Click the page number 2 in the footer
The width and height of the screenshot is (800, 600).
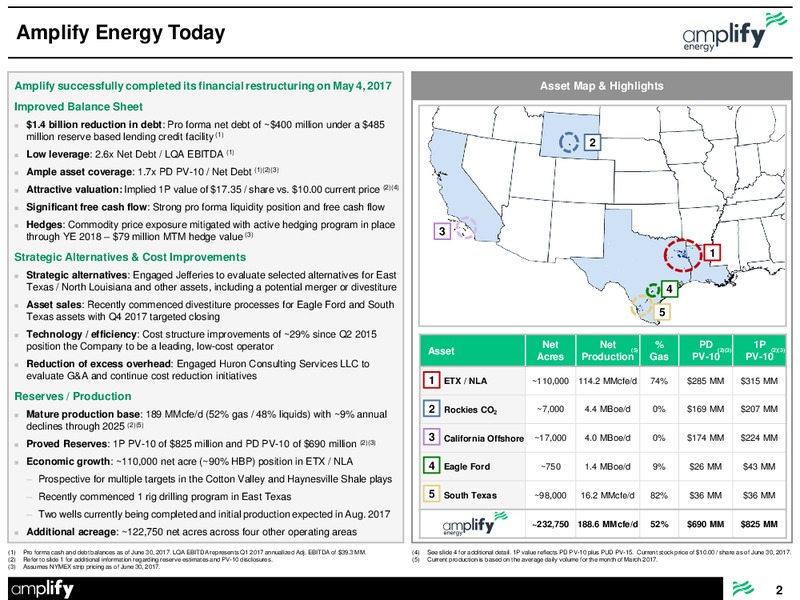779,590
